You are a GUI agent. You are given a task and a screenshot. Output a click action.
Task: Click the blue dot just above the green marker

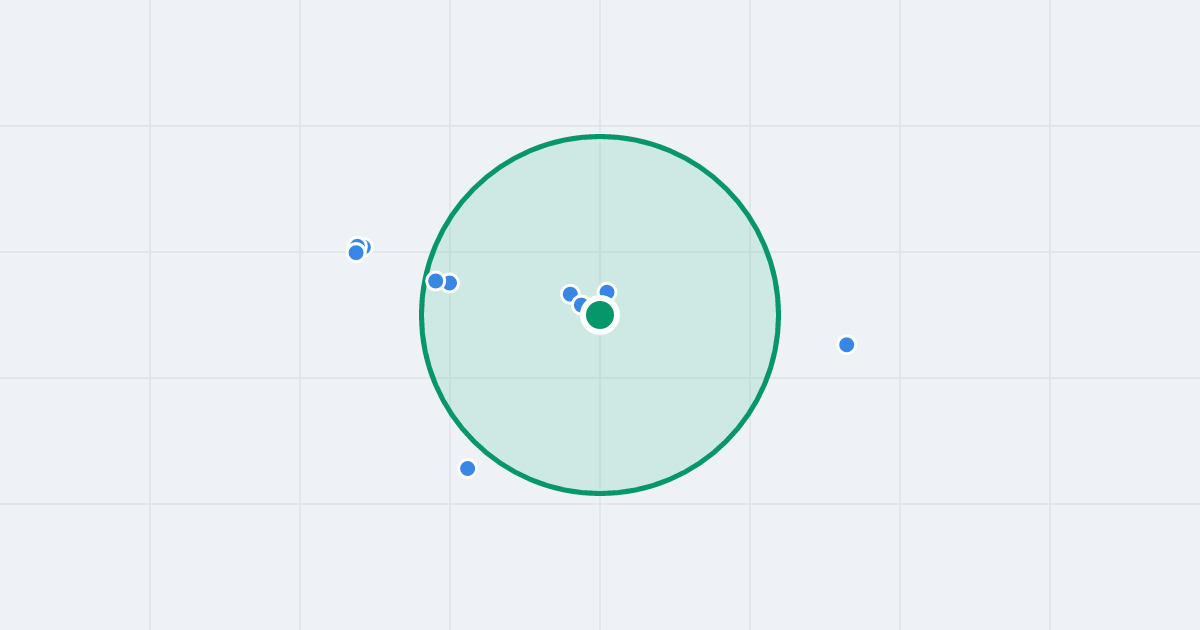pyautogui.click(x=607, y=292)
